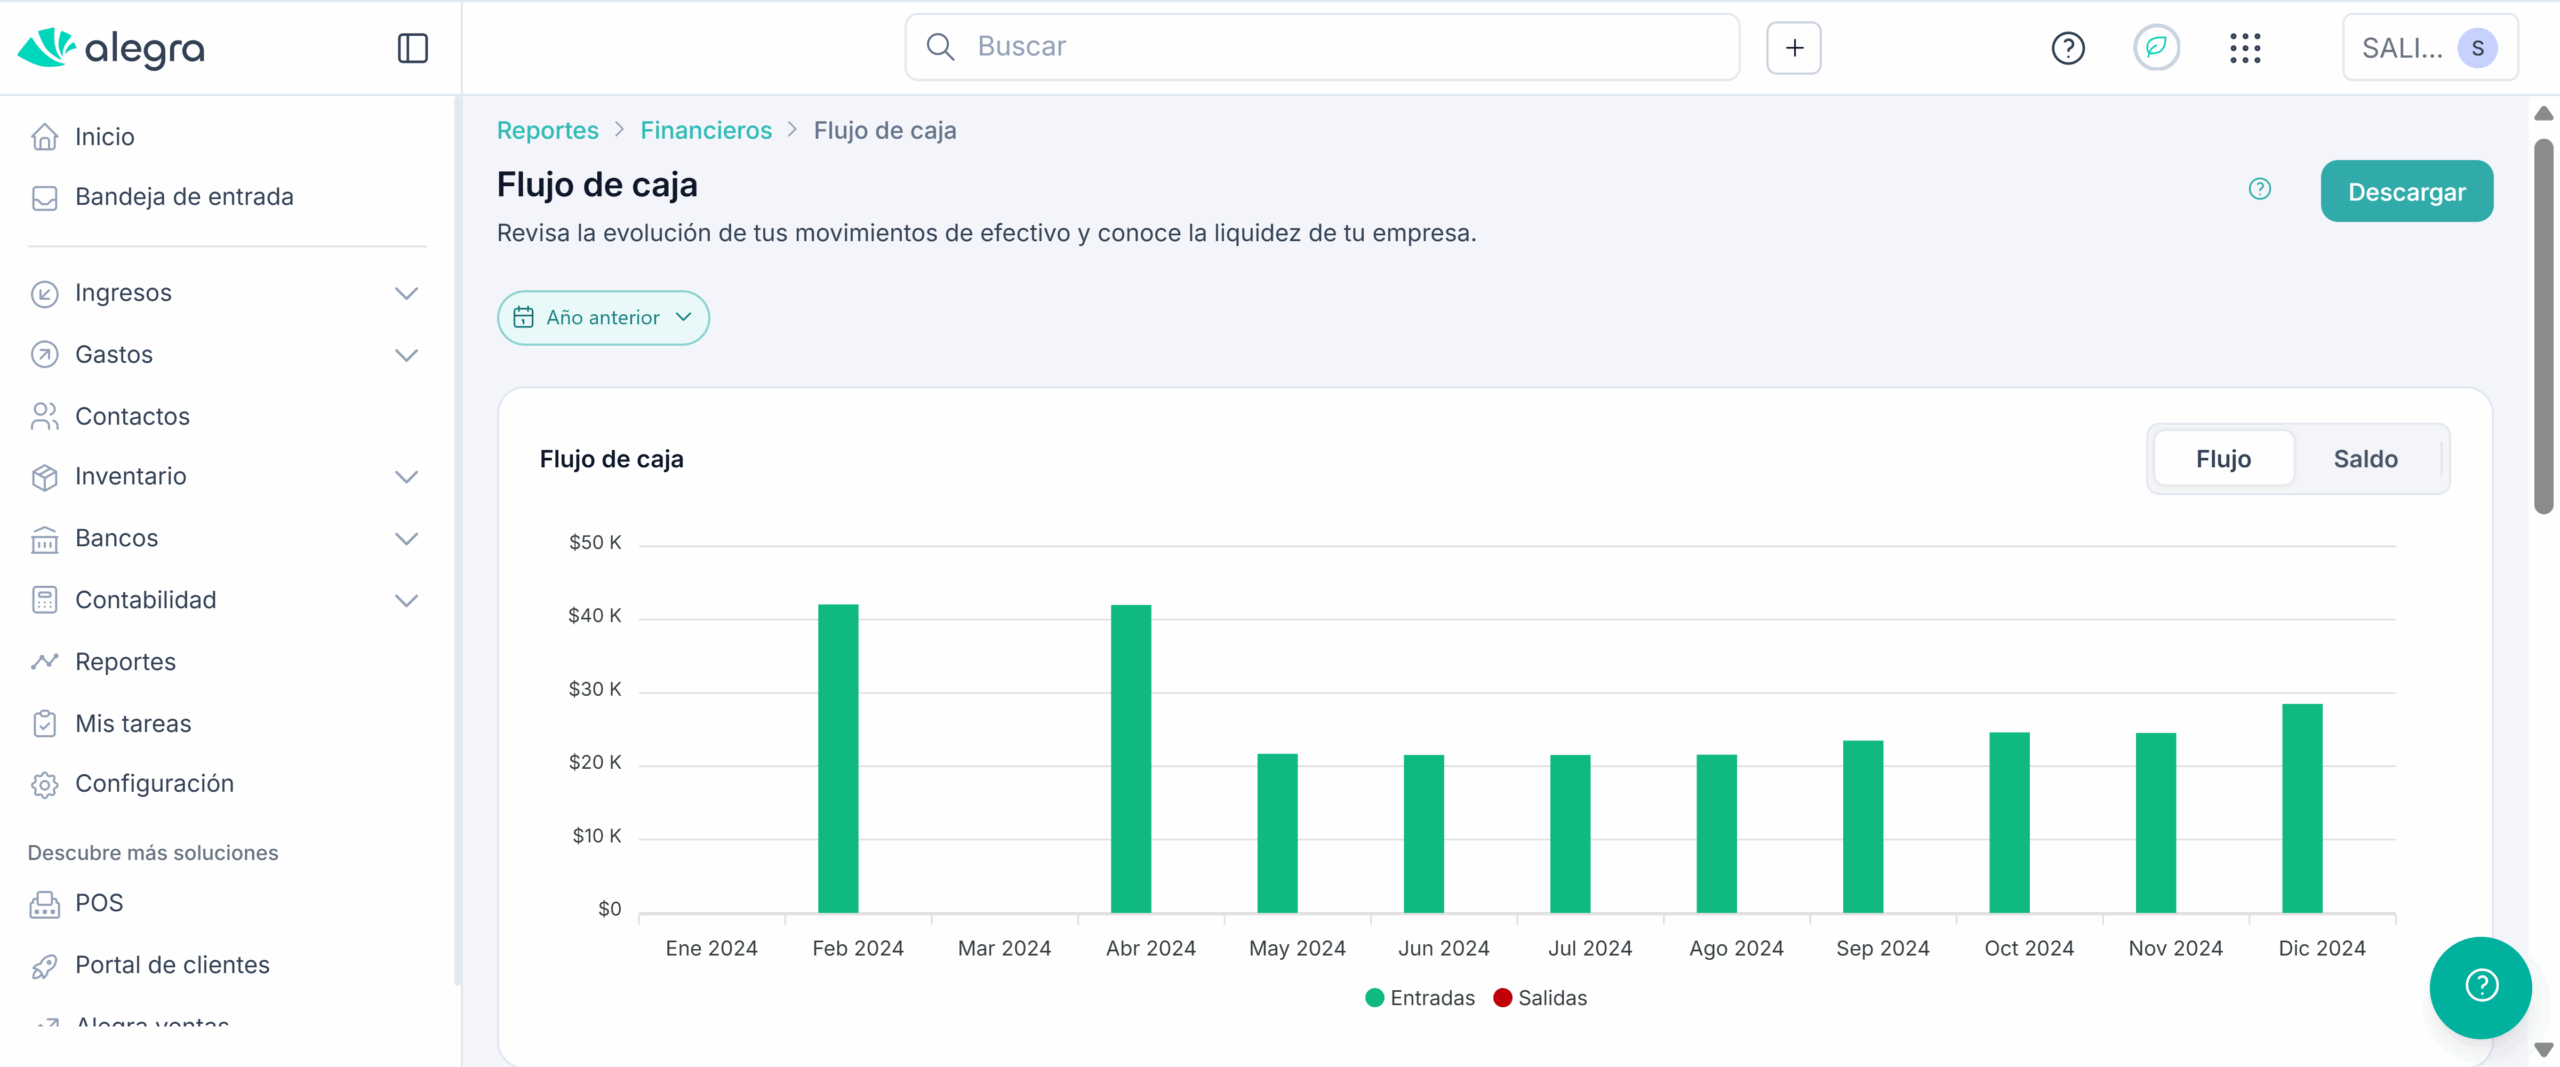The image size is (2560, 1067).
Task: Open Reportes in the sidebar
Action: tap(125, 662)
